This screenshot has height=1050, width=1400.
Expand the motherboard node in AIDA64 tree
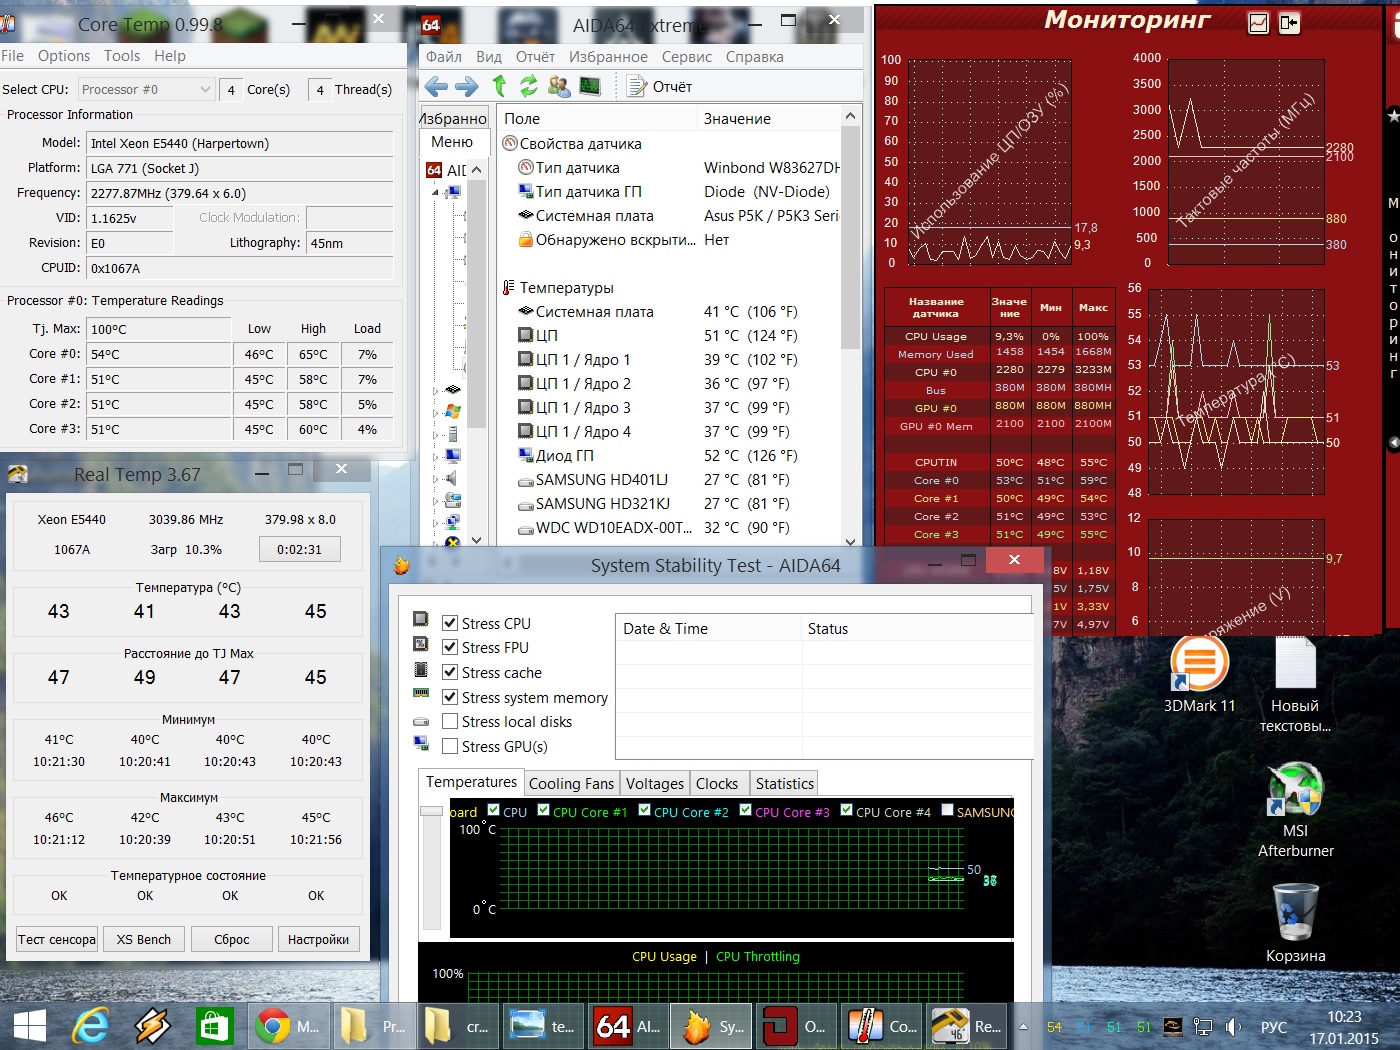coord(435,390)
